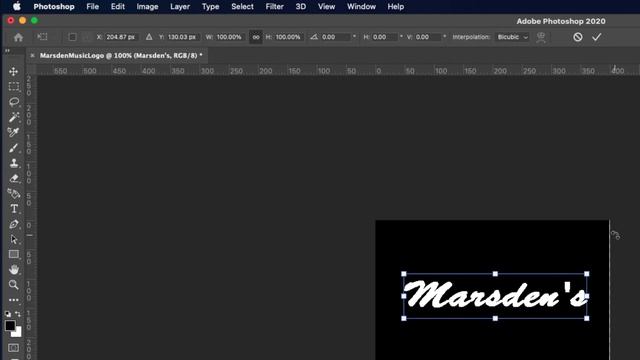Select the Hand tool
The width and height of the screenshot is (640, 360).
[13, 269]
